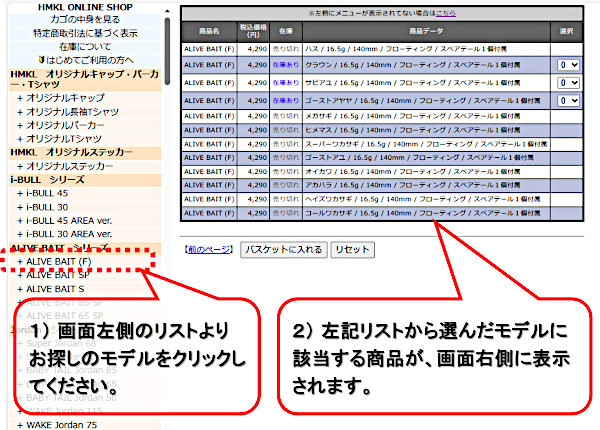600x430 pixels.
Task: Click 在庫あり in the ゴーストアヤヤ row
Action: coord(286,101)
